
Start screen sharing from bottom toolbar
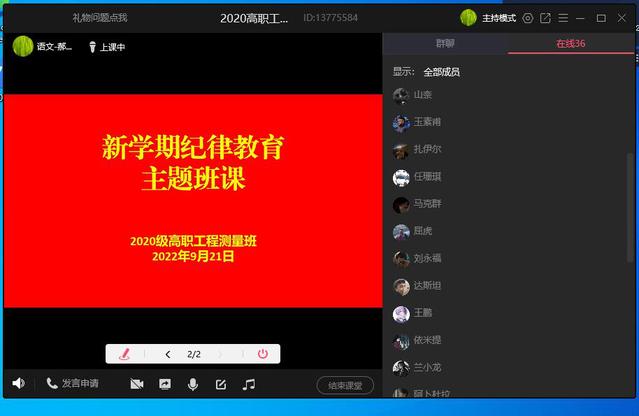165,384
